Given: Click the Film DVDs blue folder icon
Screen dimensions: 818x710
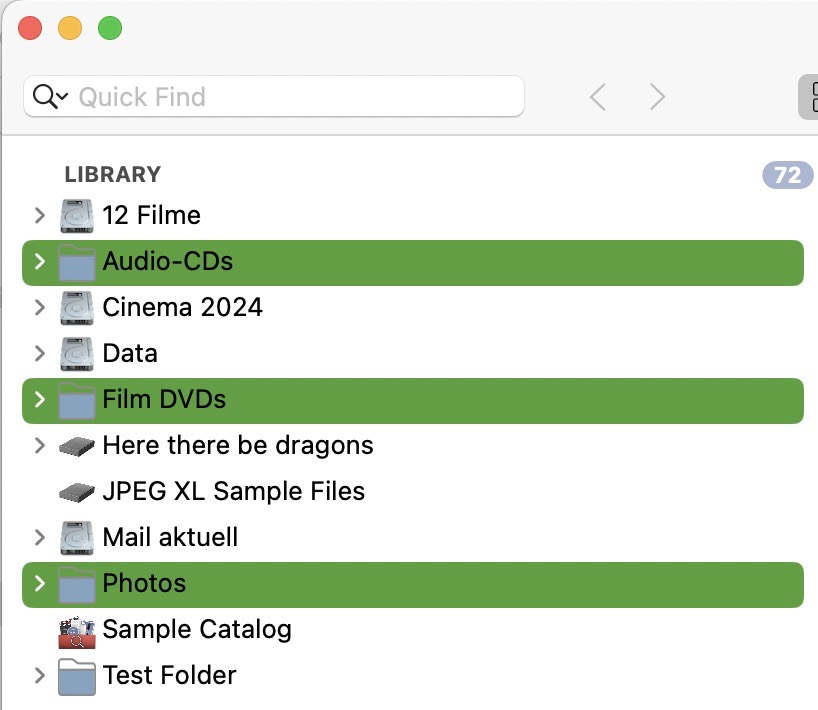Looking at the screenshot, I should click(x=75, y=399).
